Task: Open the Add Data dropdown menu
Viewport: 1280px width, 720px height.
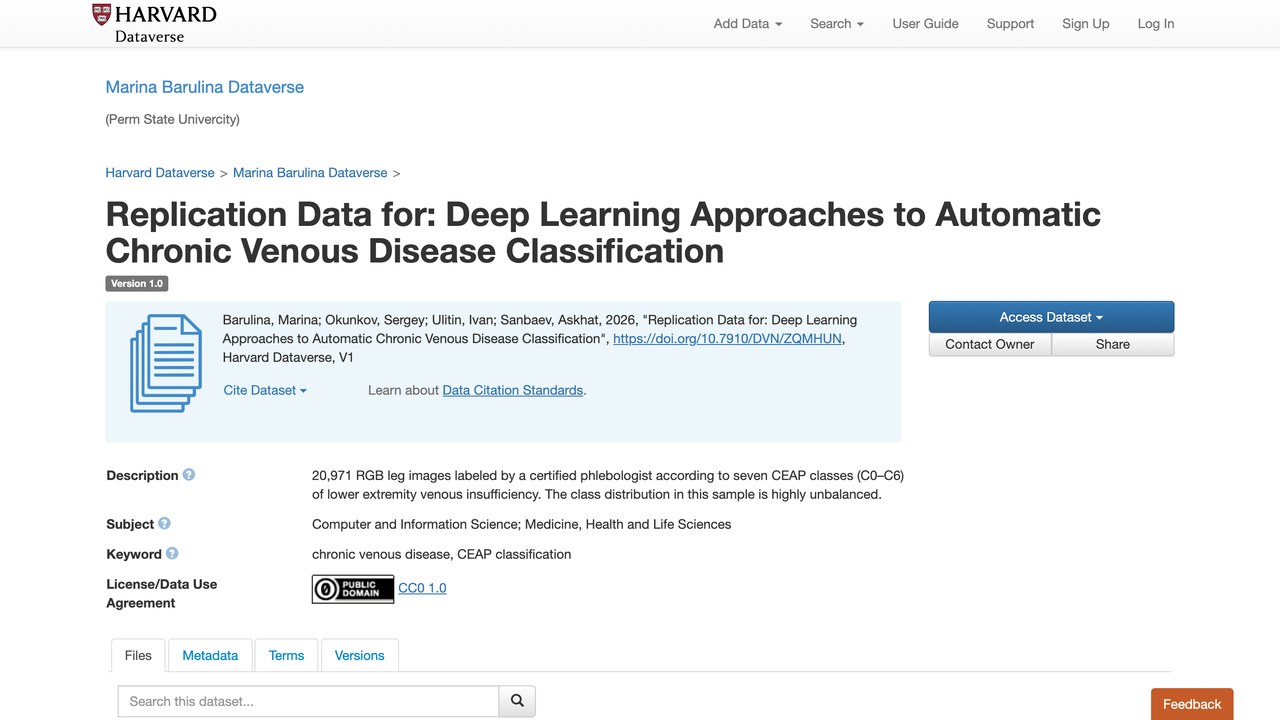Action: (x=747, y=24)
